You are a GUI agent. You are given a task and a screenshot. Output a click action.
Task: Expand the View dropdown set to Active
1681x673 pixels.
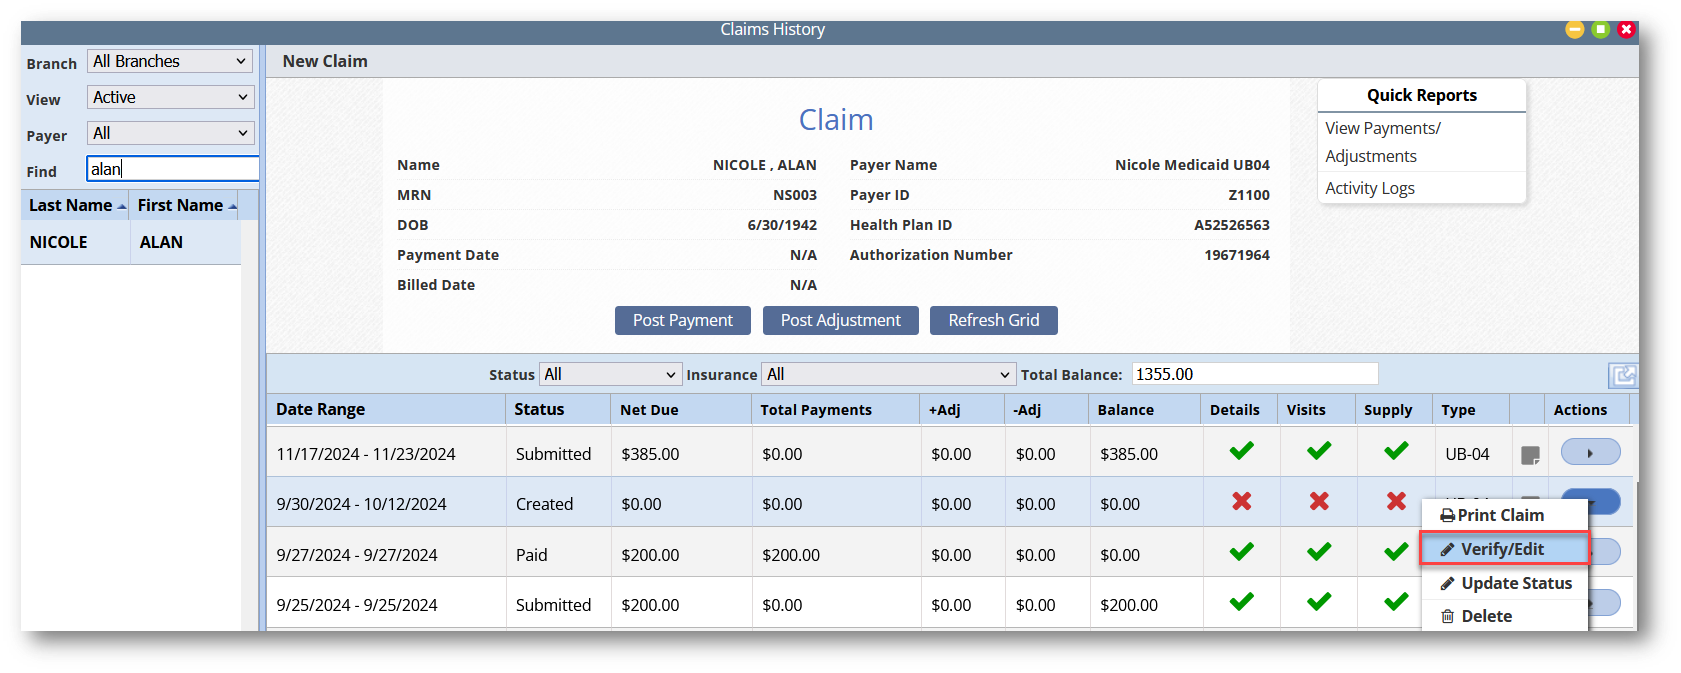coord(169,98)
